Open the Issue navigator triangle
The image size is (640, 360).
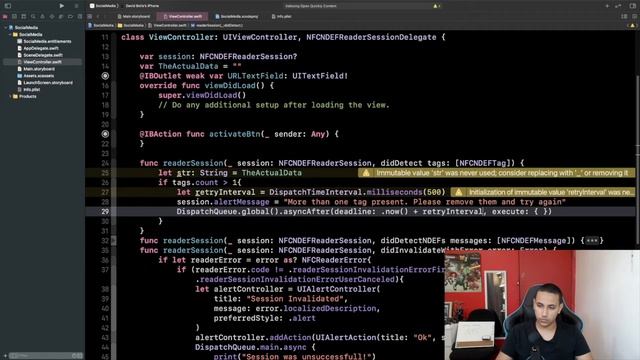tap(42, 16)
